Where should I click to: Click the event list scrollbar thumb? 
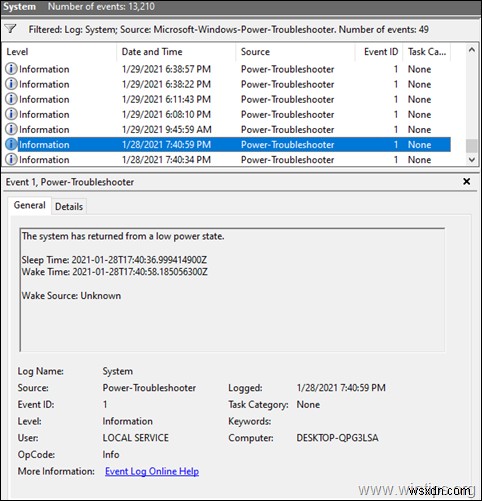point(472,146)
